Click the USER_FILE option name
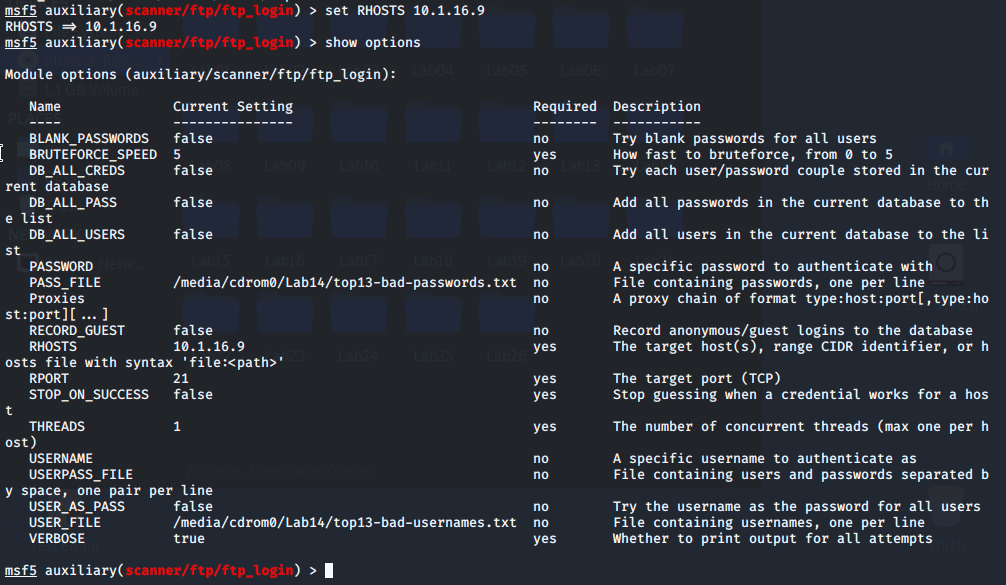The image size is (1006, 585). 65,523
